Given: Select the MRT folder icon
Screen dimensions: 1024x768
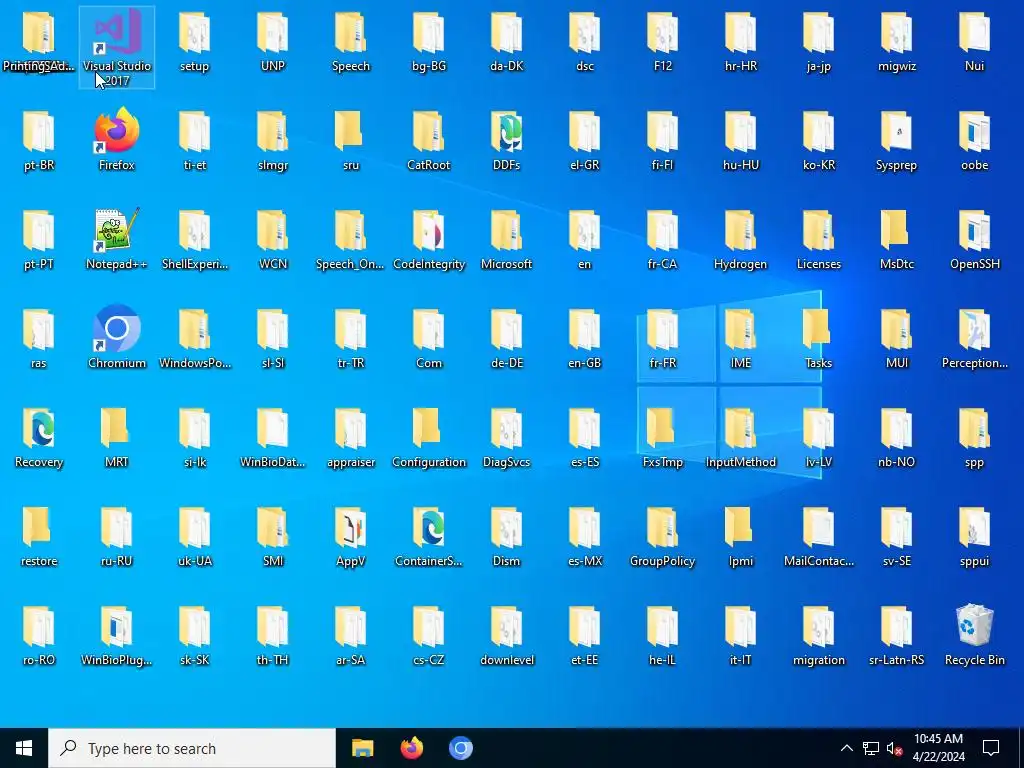Looking at the screenshot, I should pyautogui.click(x=117, y=437).
